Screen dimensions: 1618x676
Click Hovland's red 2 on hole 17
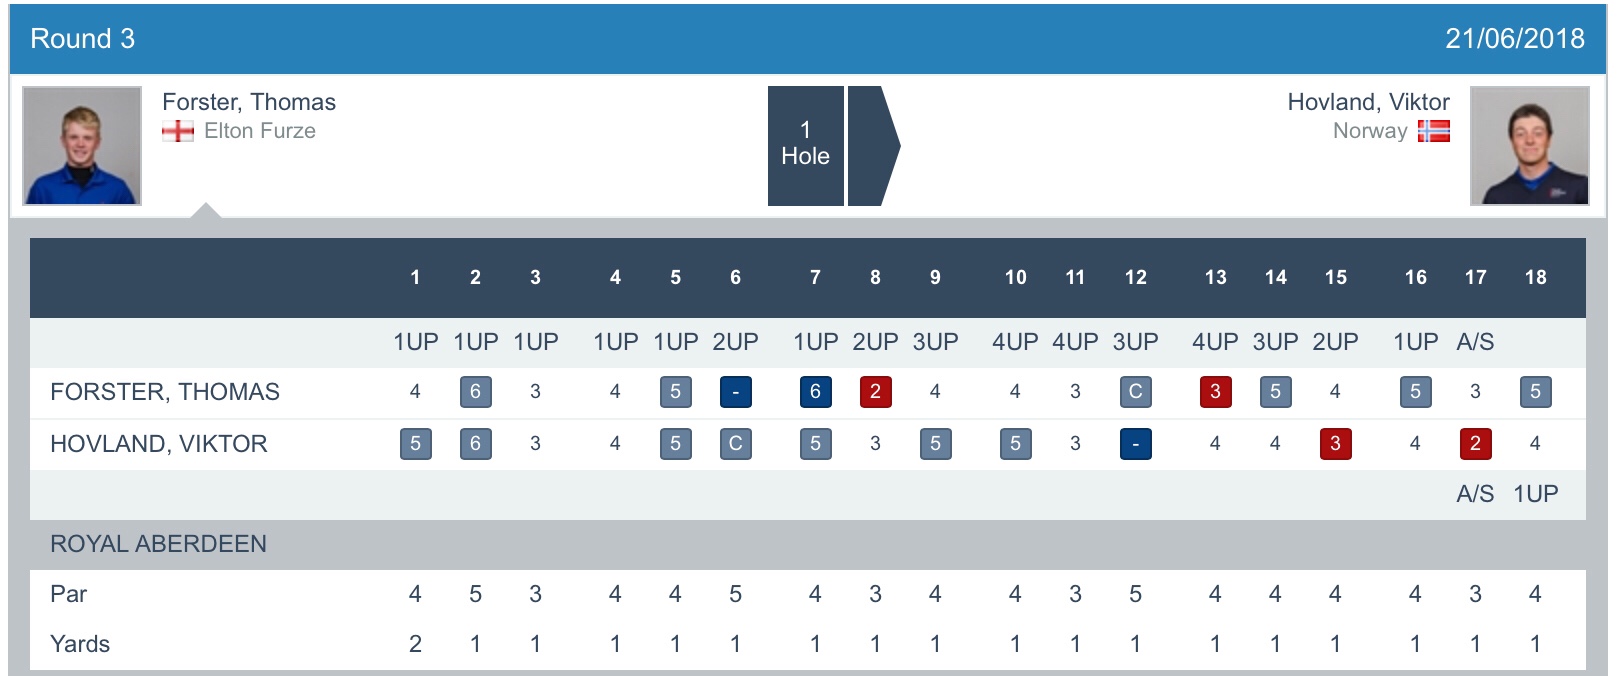[x=1475, y=444]
